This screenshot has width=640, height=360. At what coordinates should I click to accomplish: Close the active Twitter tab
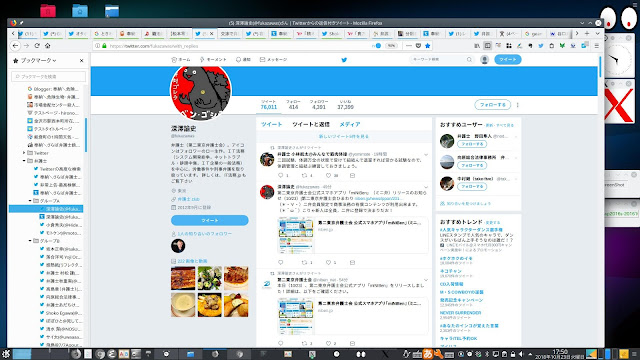tap(211, 33)
